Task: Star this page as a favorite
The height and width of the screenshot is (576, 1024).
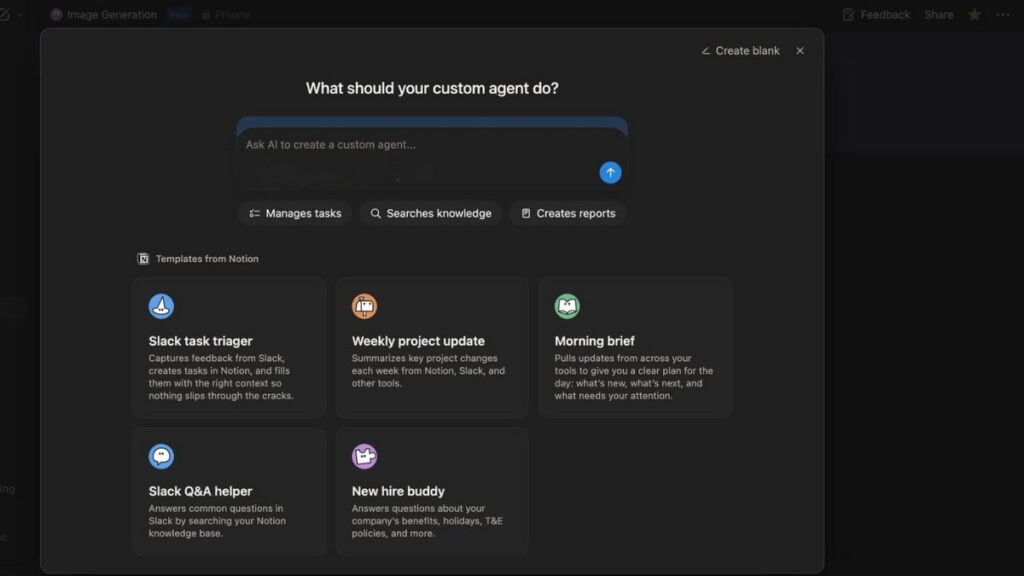Action: click(974, 15)
